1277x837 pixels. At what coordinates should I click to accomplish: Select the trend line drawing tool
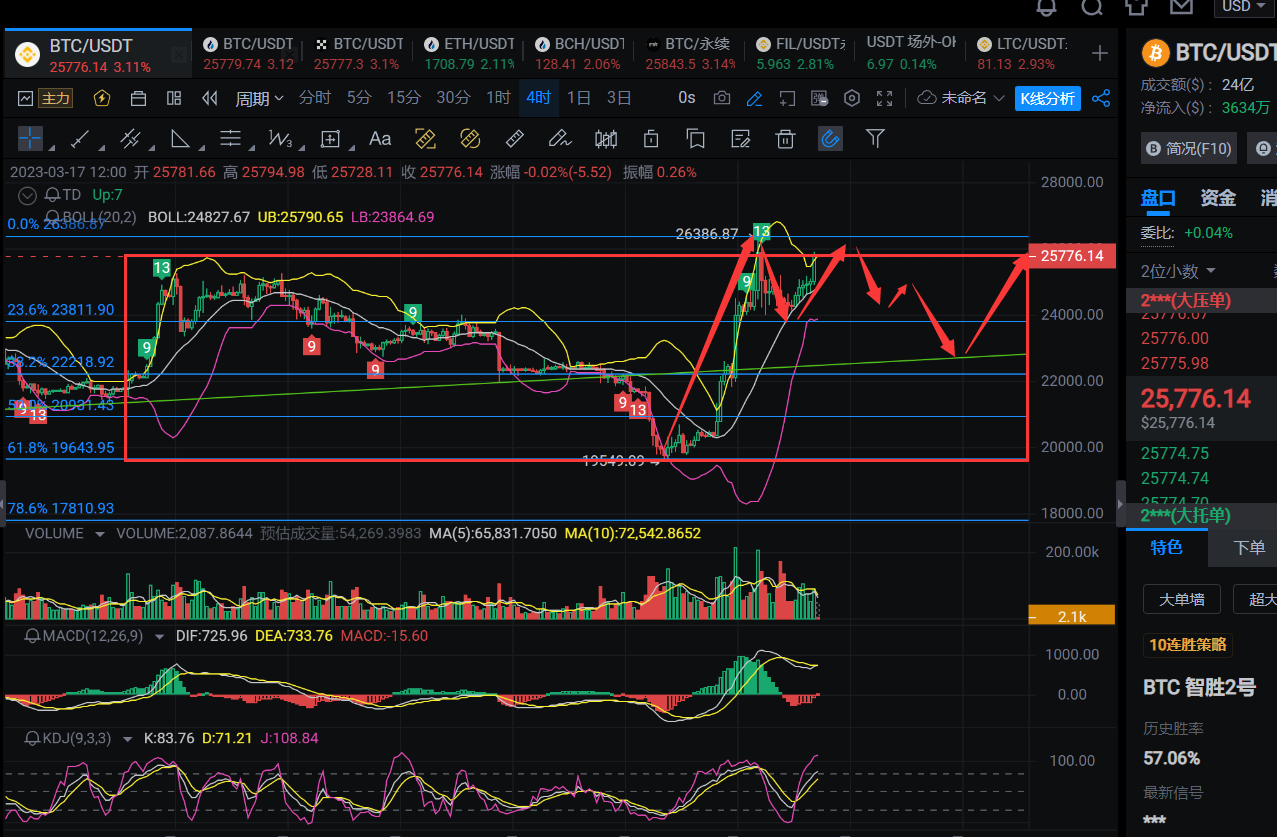tap(80, 139)
